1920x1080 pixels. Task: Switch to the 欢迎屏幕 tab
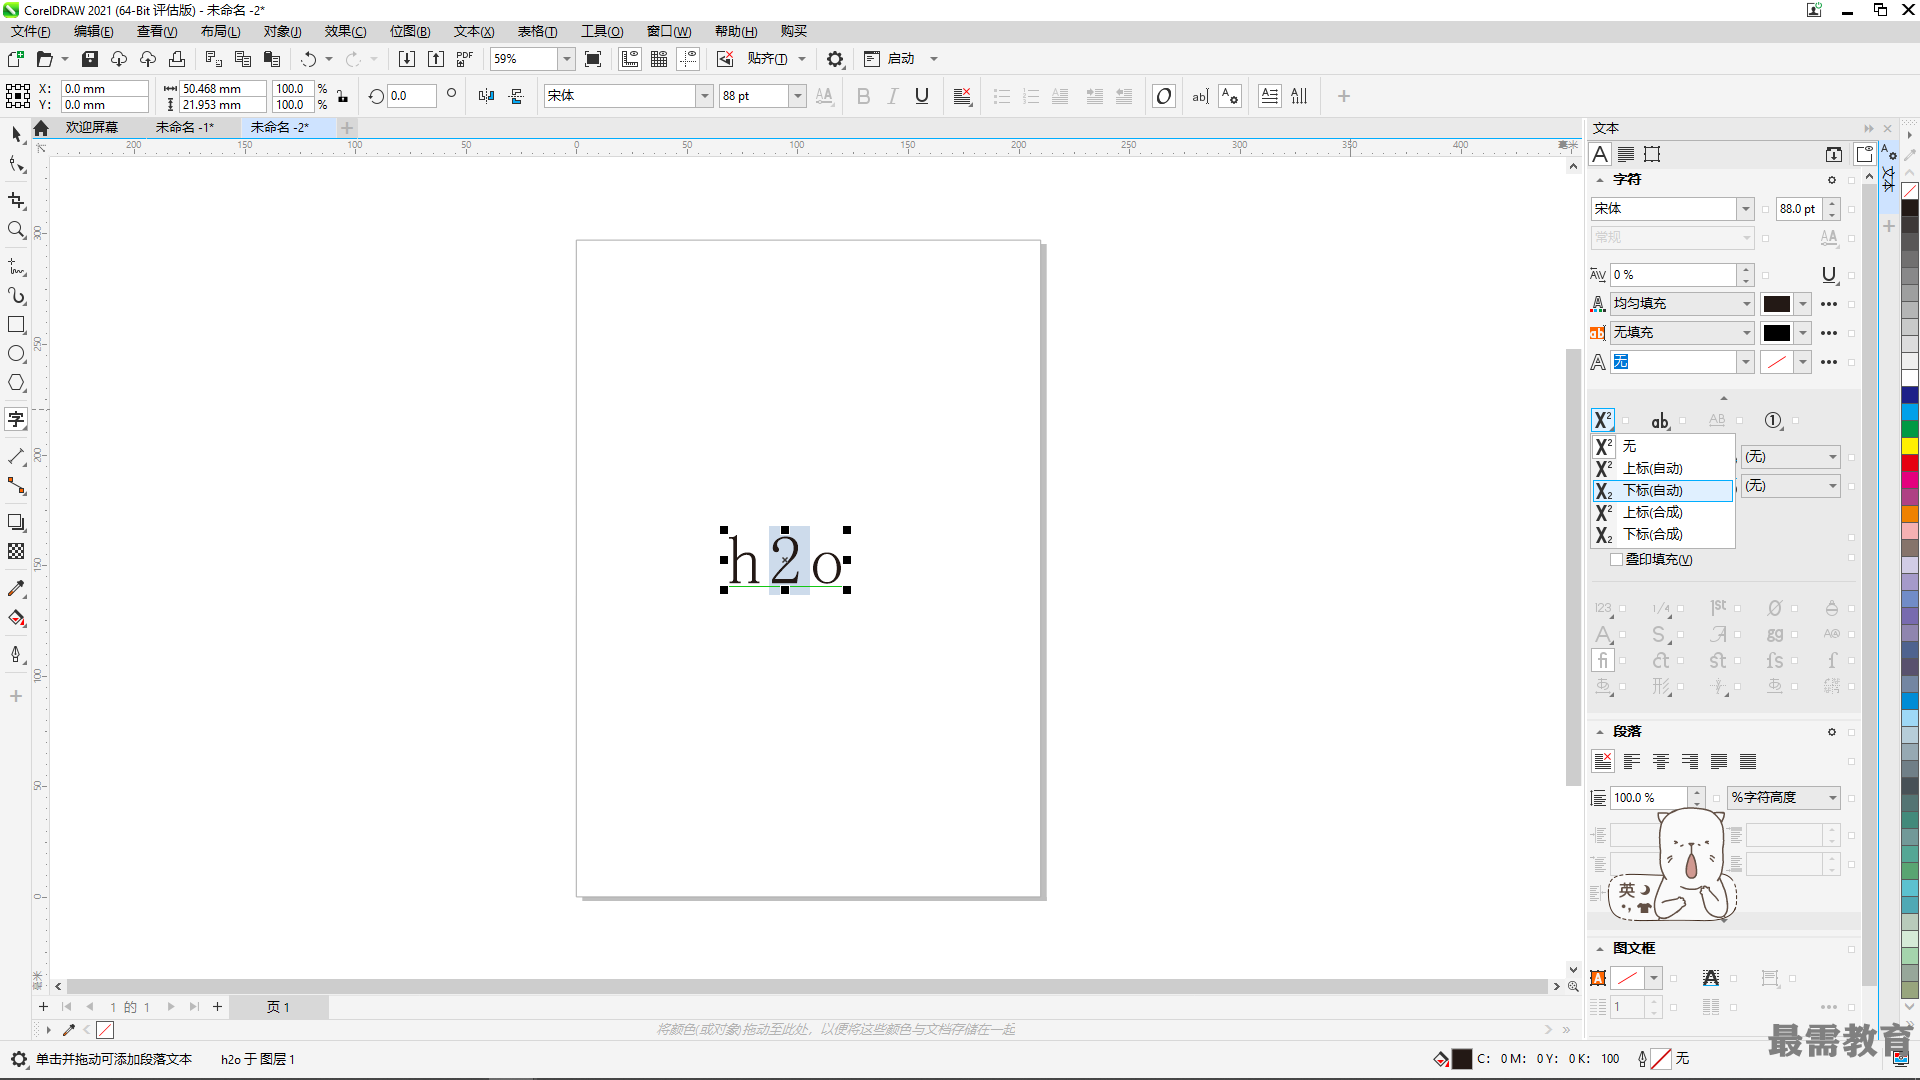click(x=92, y=127)
